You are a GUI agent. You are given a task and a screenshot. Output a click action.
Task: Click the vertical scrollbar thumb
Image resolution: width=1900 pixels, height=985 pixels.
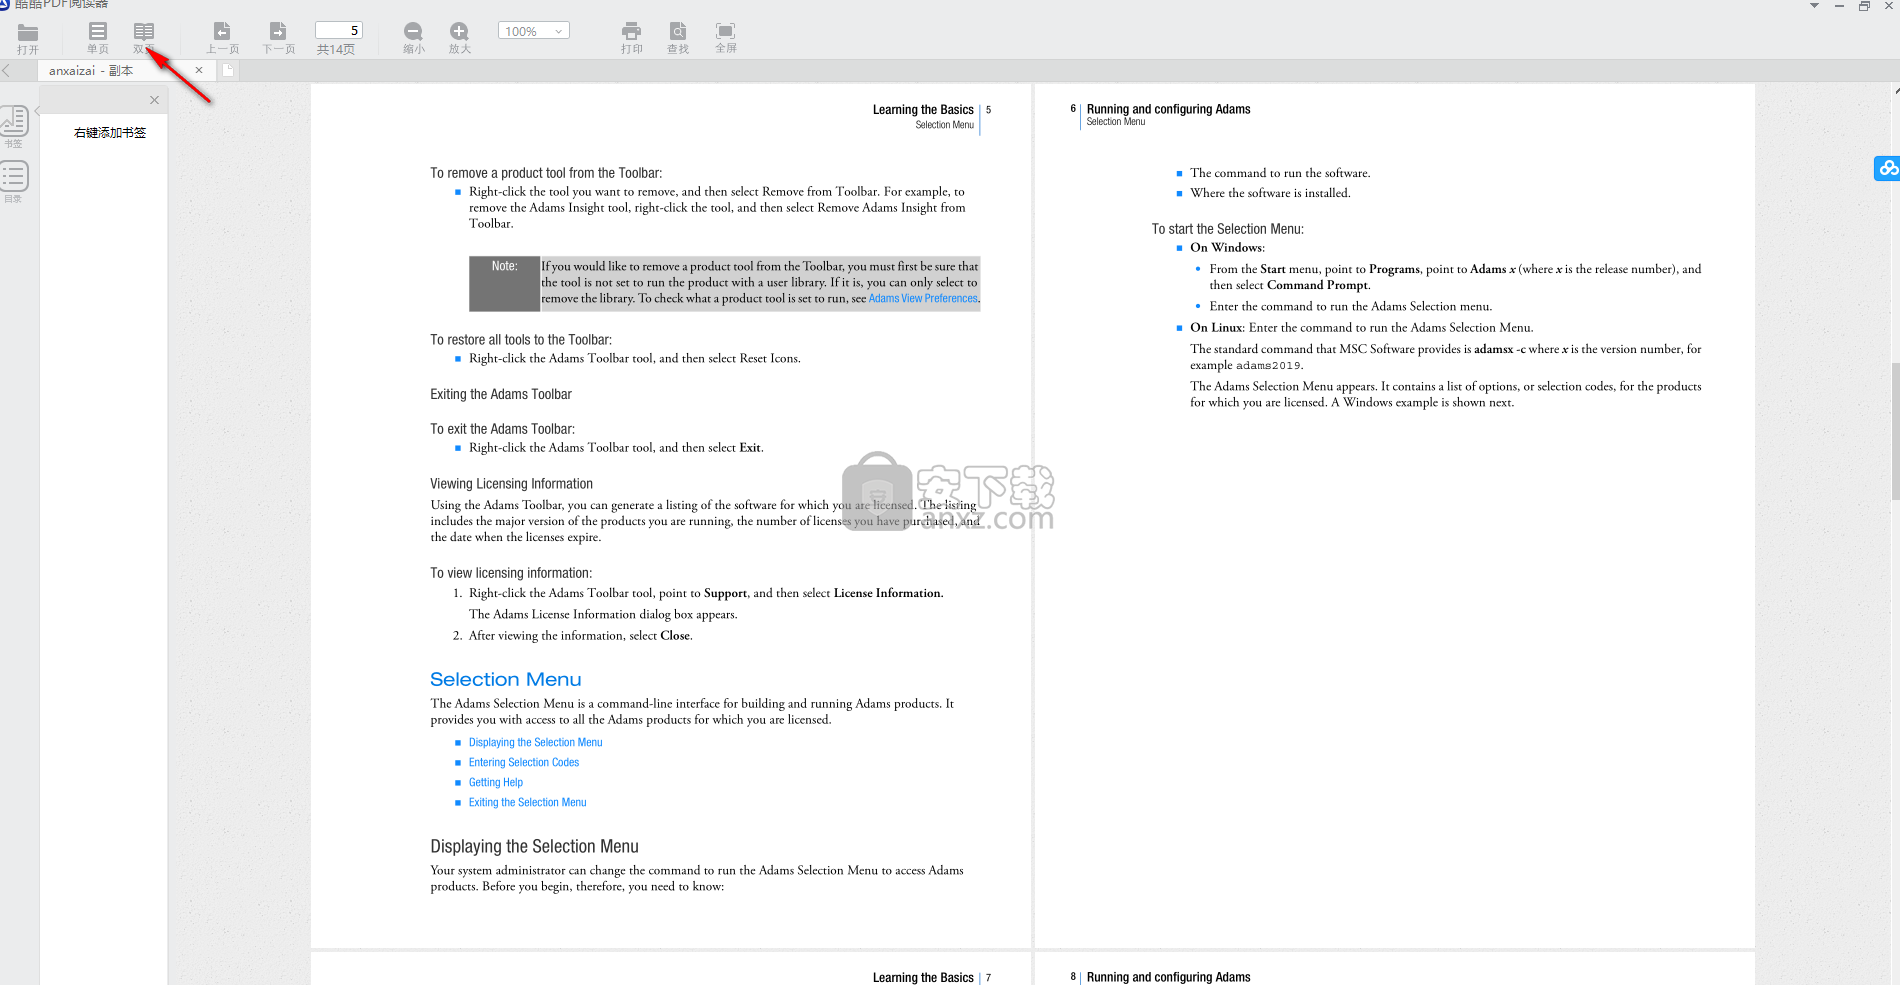pyautogui.click(x=1895, y=430)
